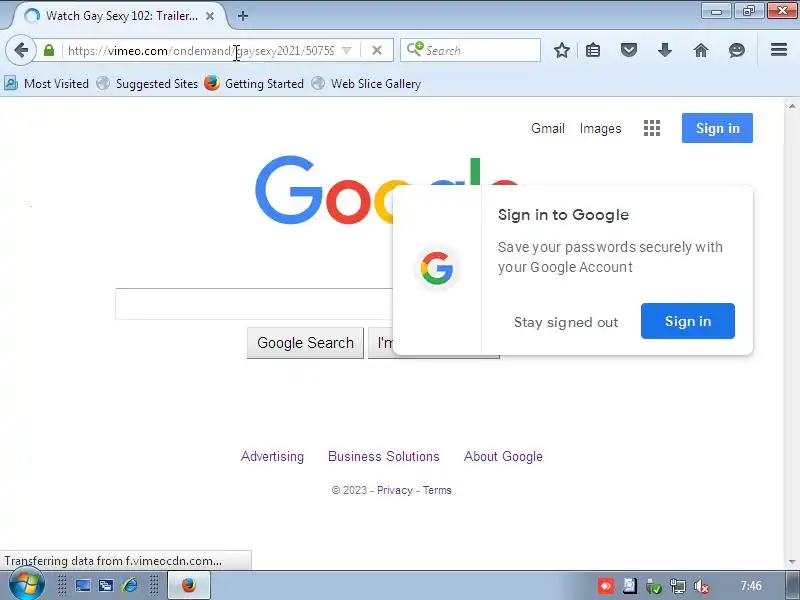Image resolution: width=800 pixels, height=600 pixels.
Task: Click the Google Search button
Action: tap(305, 343)
